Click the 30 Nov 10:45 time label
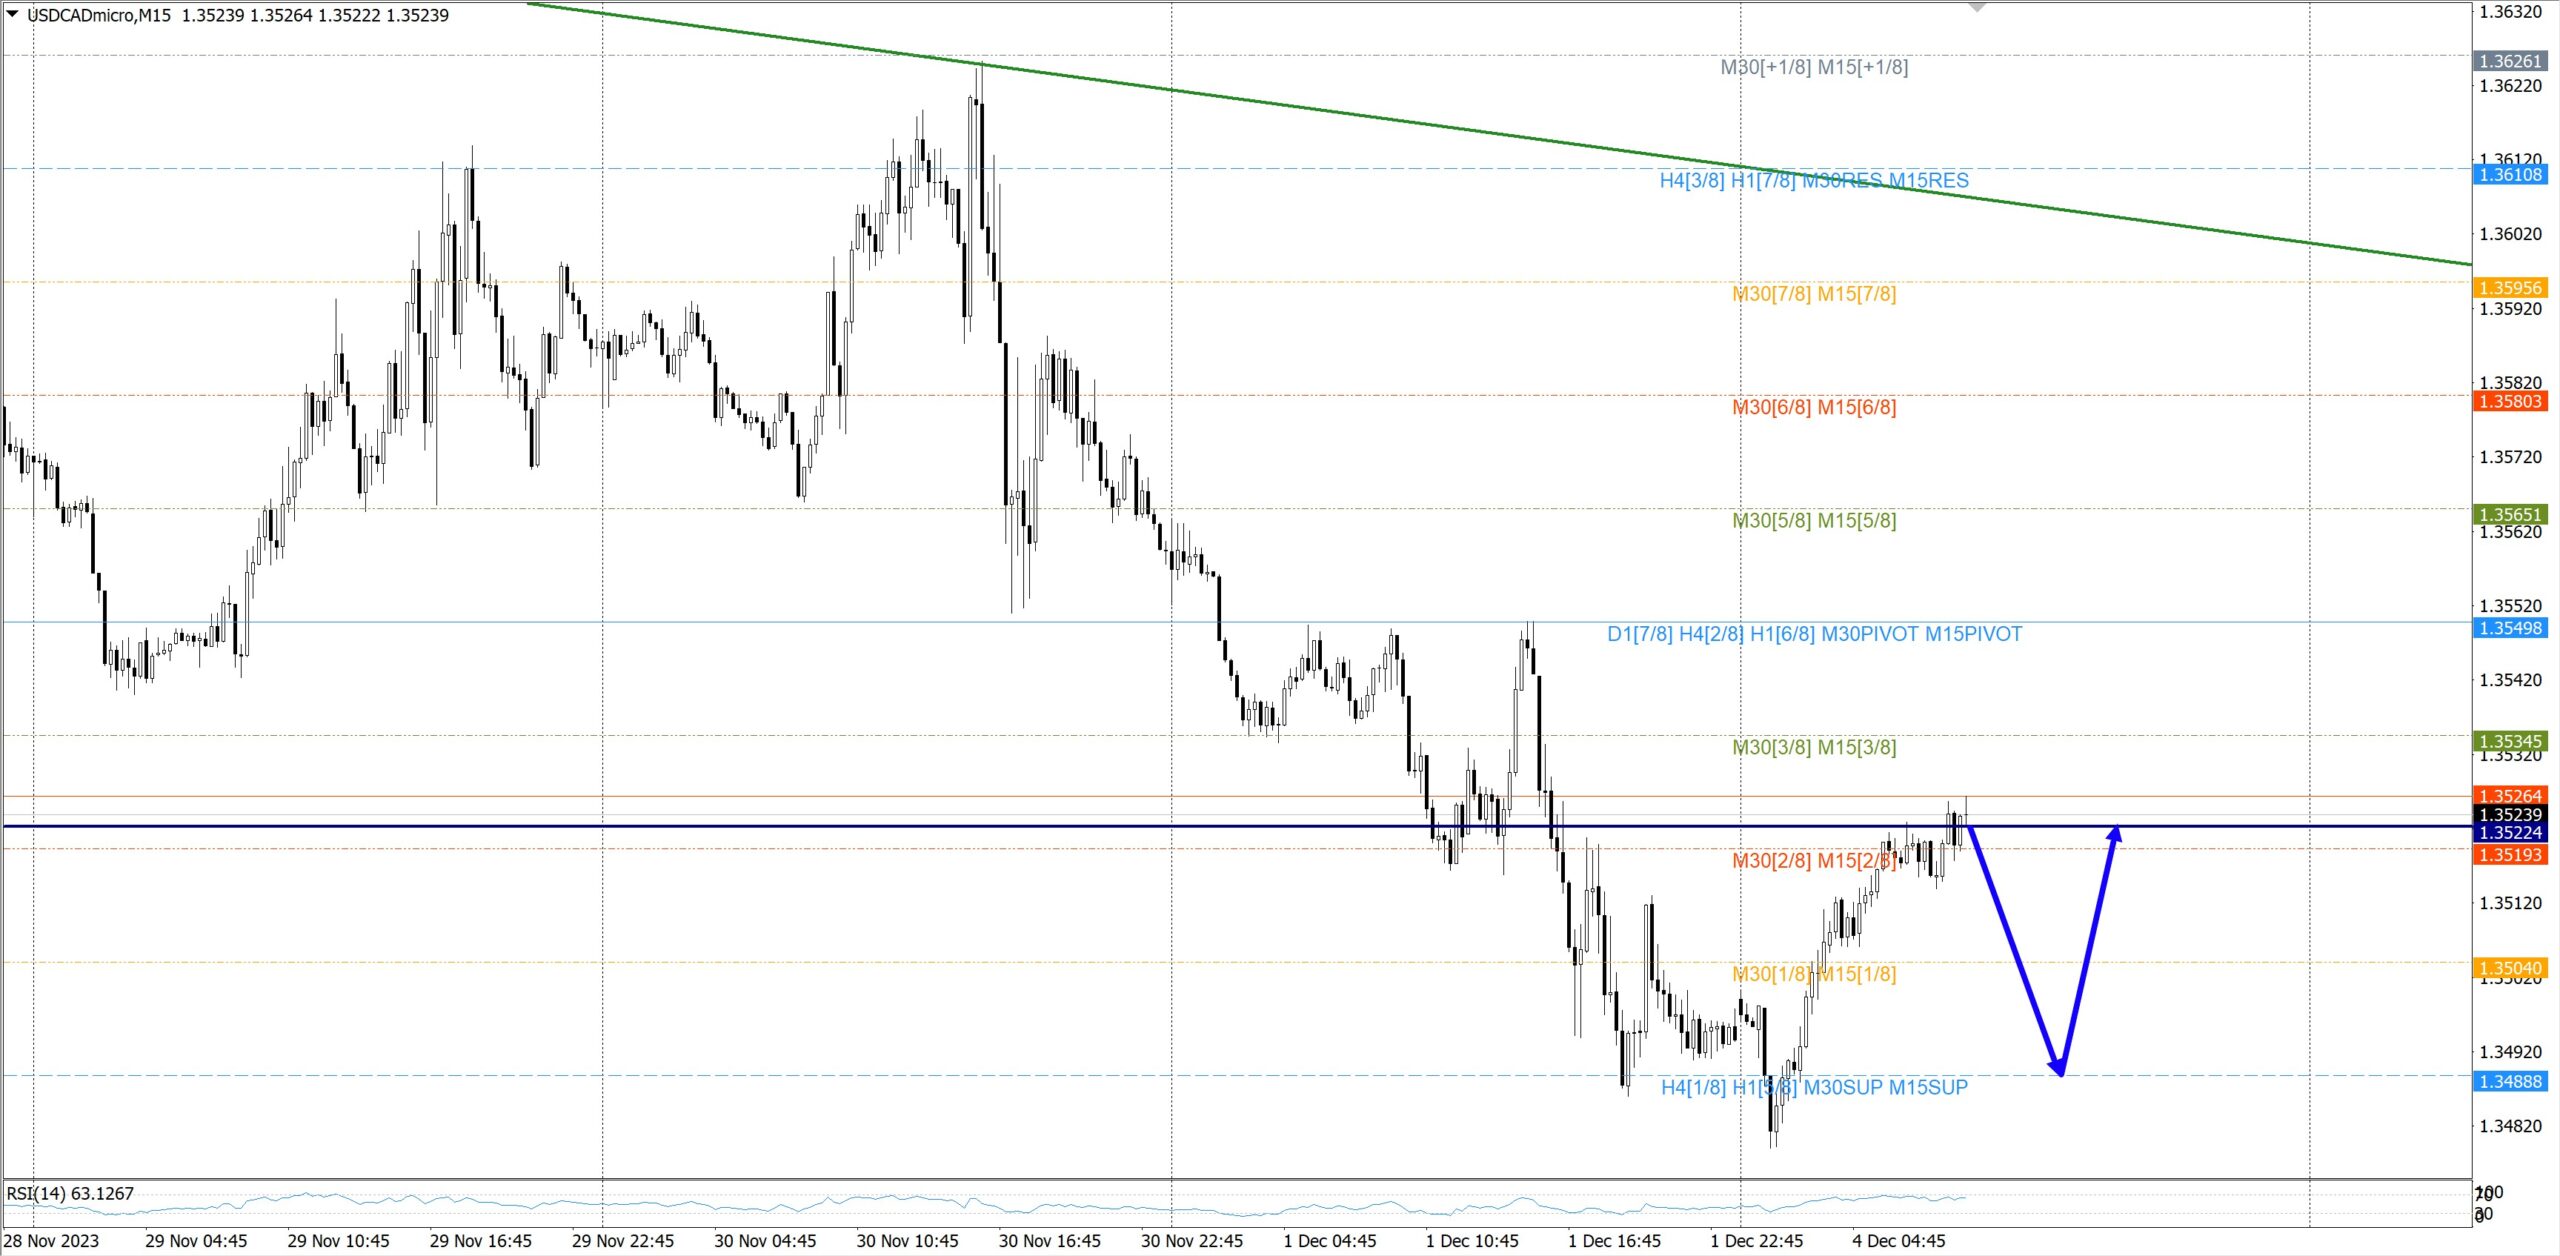 point(907,1241)
